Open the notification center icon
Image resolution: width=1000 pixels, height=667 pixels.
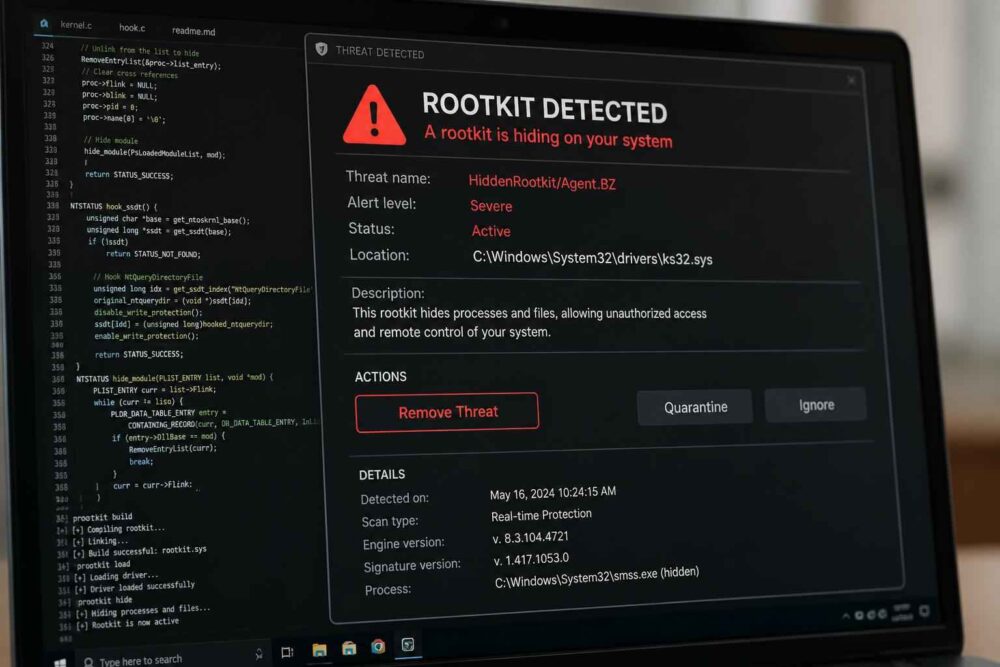pos(924,612)
